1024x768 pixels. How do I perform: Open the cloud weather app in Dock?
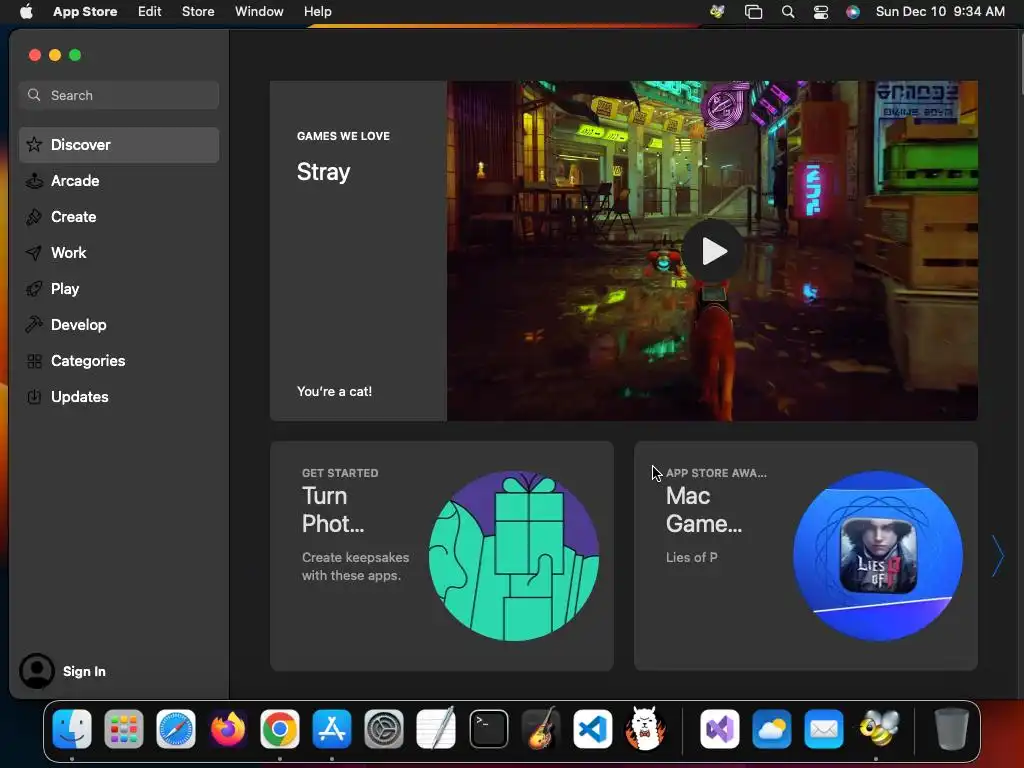point(771,729)
